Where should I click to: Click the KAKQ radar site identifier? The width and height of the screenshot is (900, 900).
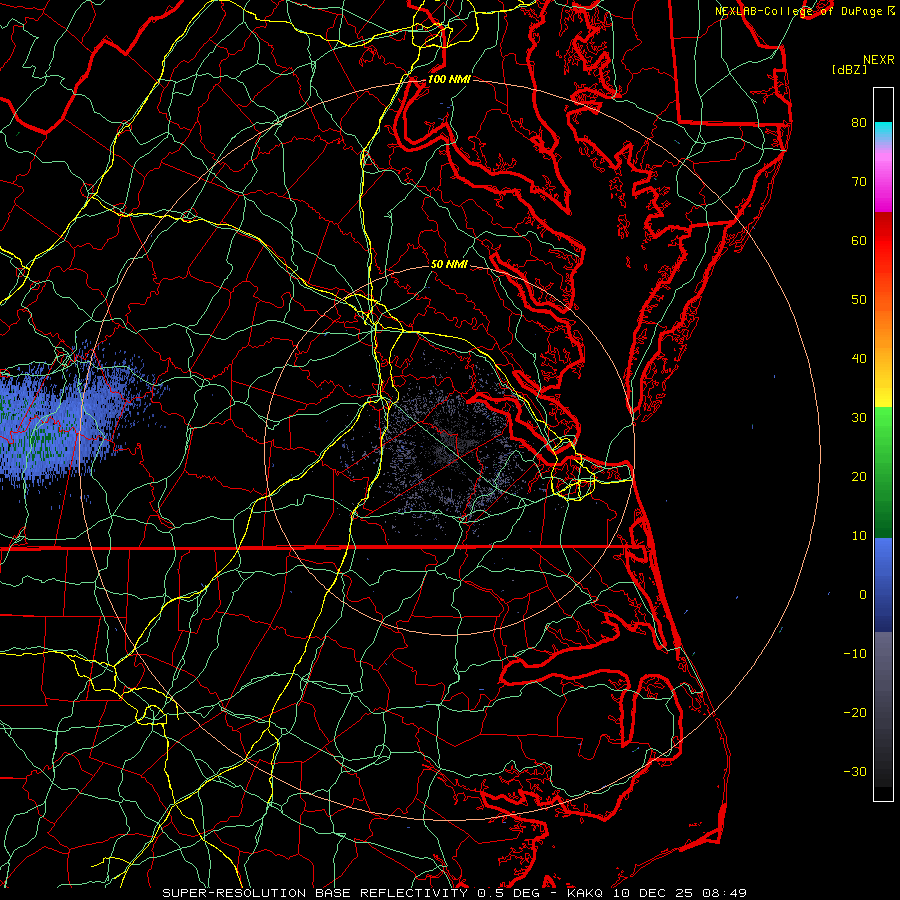click(x=585, y=893)
